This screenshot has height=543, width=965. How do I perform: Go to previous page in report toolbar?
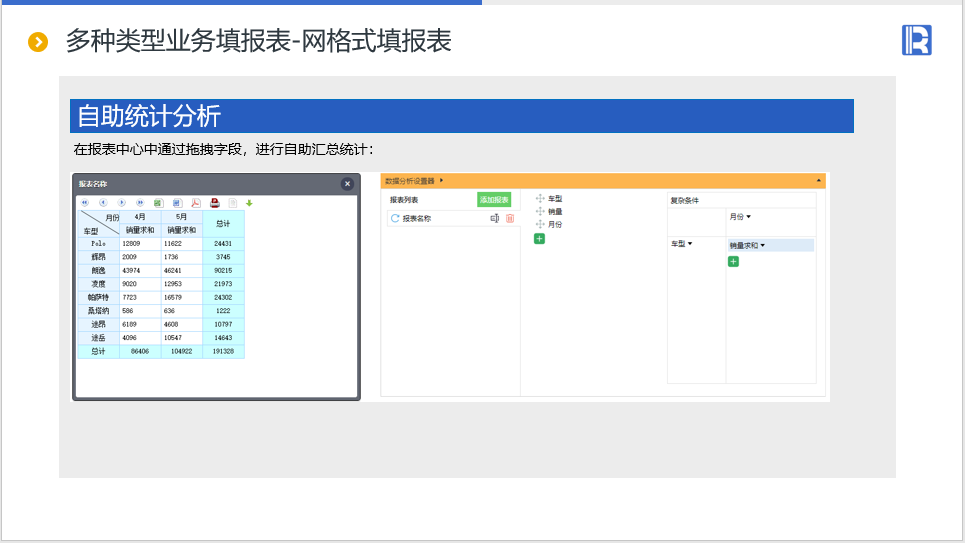coord(103,203)
